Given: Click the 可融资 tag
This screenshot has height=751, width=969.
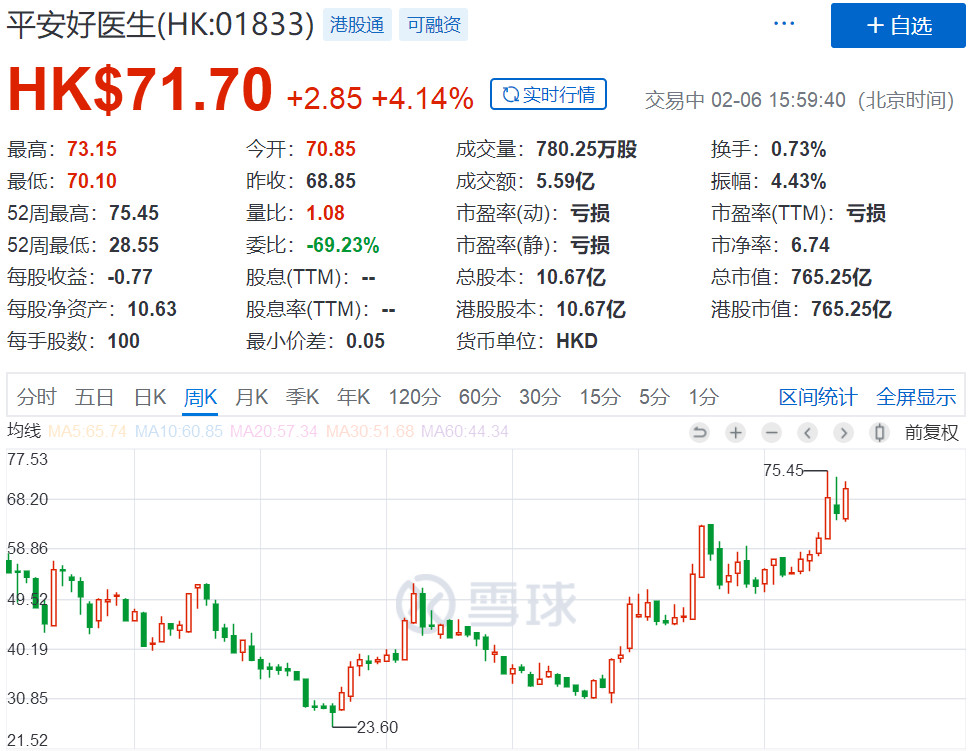Looking at the screenshot, I should click(x=433, y=25).
